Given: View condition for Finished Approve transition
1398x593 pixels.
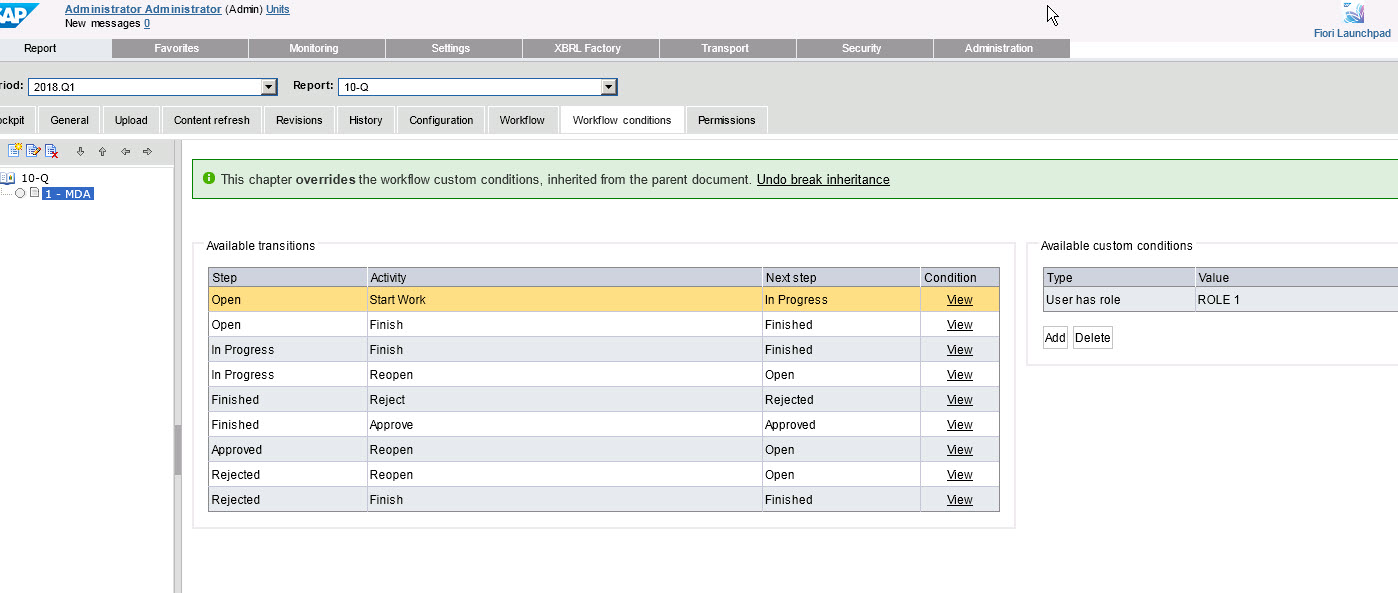Looking at the screenshot, I should pos(960,425).
